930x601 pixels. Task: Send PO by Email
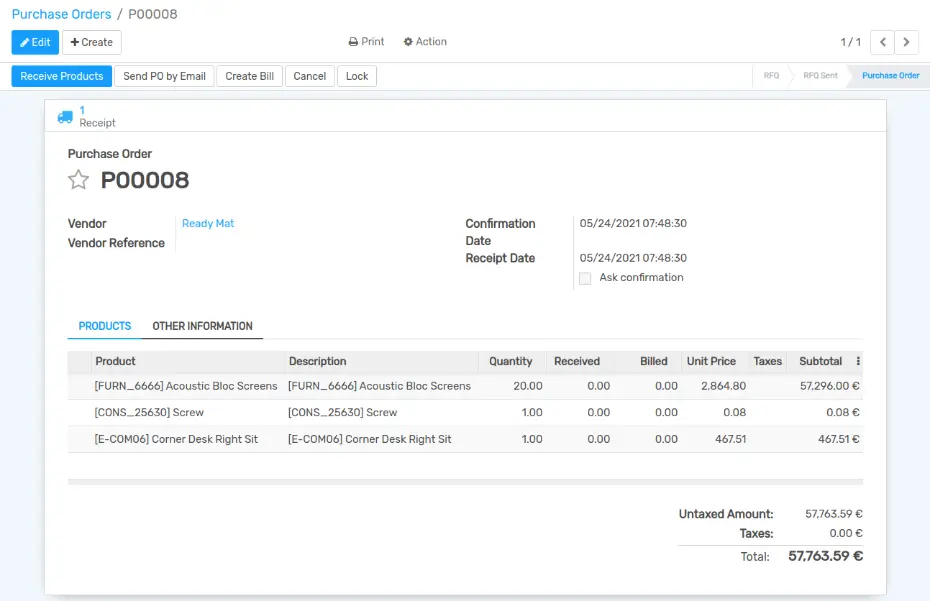(x=164, y=76)
